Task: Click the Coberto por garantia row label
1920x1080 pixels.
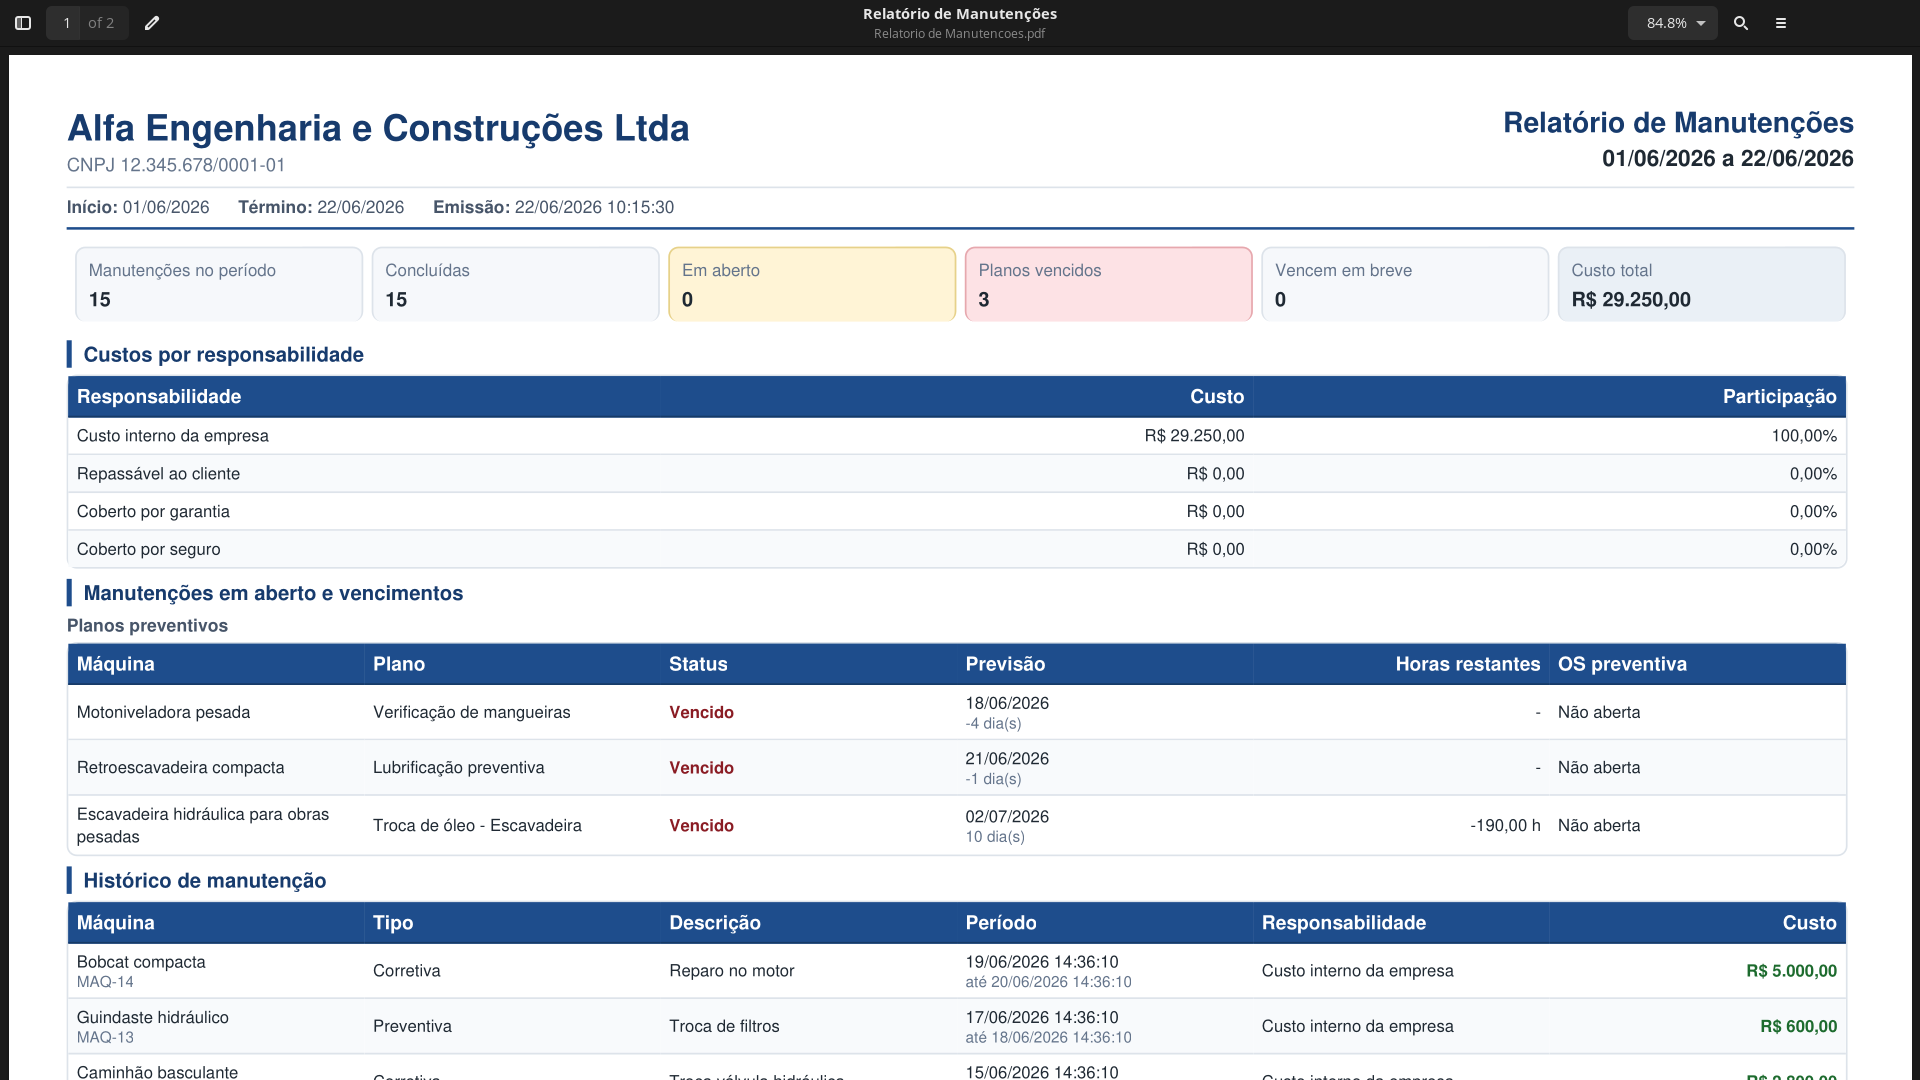Action: point(153,512)
